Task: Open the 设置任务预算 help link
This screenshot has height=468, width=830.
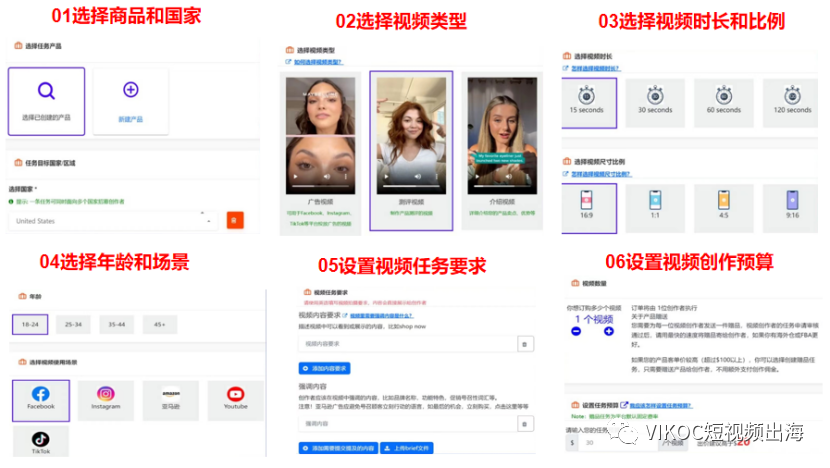Action: [660, 406]
